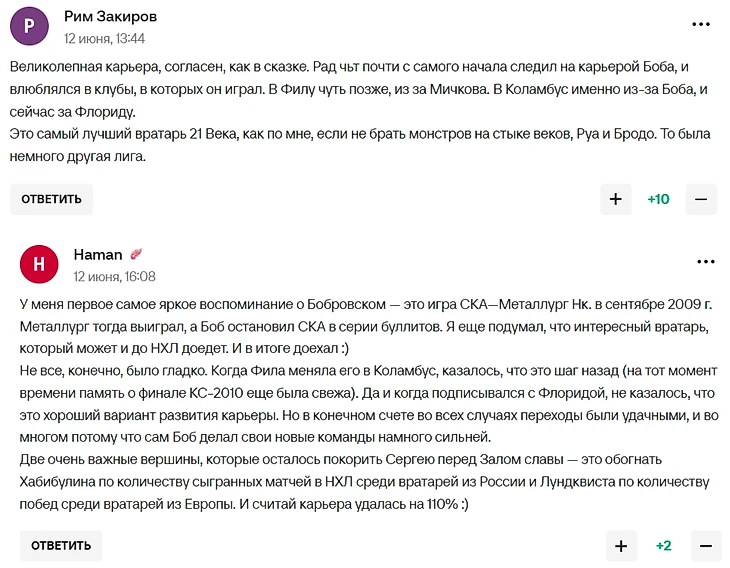Downvote Haman's comment with the minus icon

point(706,546)
